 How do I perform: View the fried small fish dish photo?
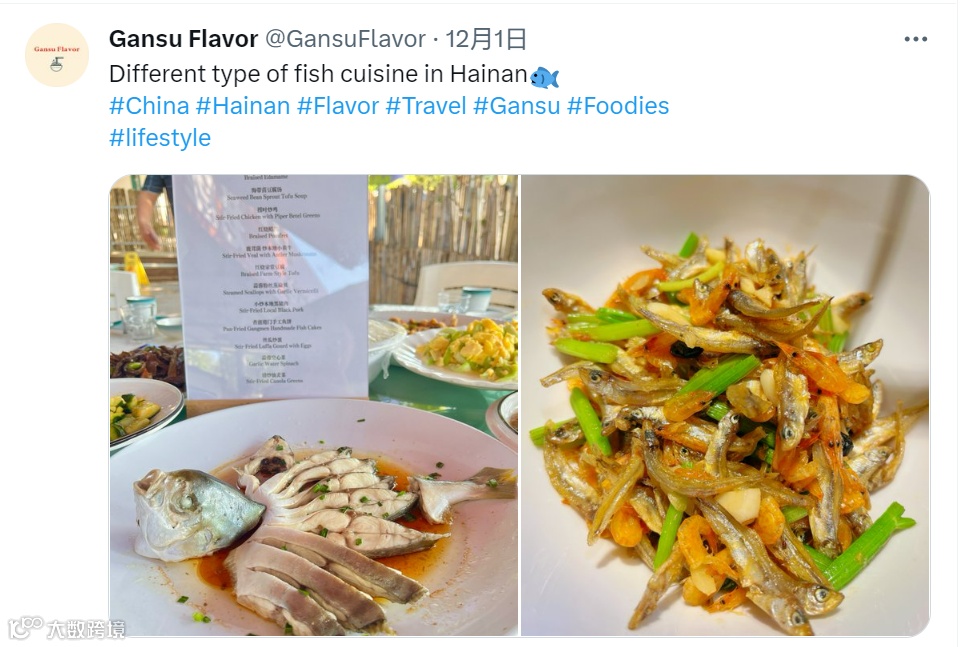(x=726, y=406)
